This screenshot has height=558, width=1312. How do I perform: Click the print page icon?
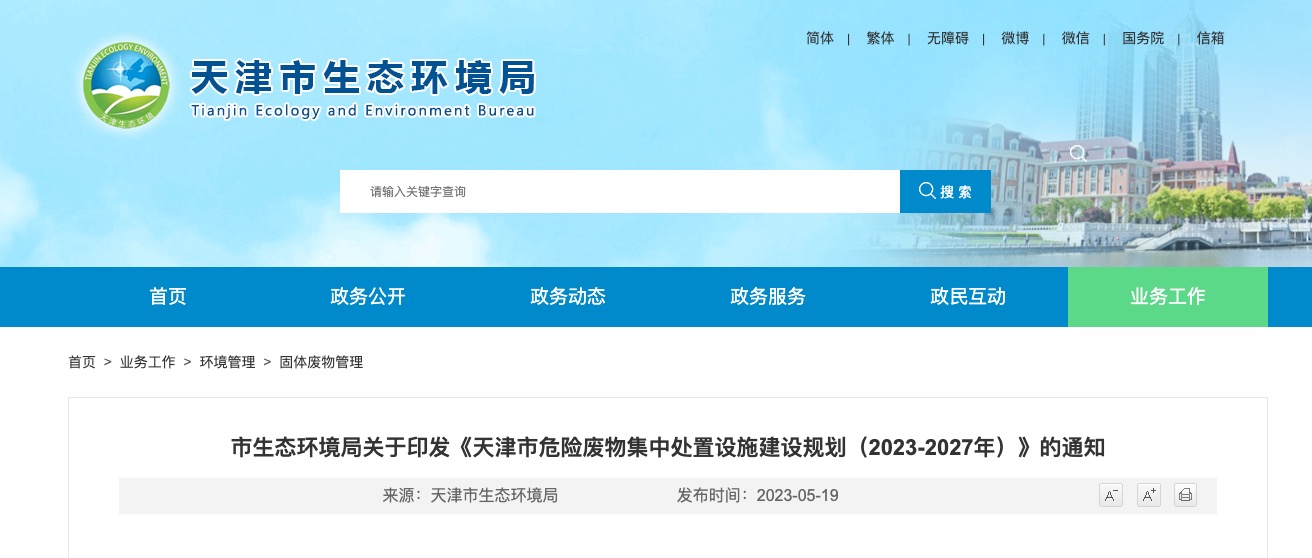(x=1185, y=495)
